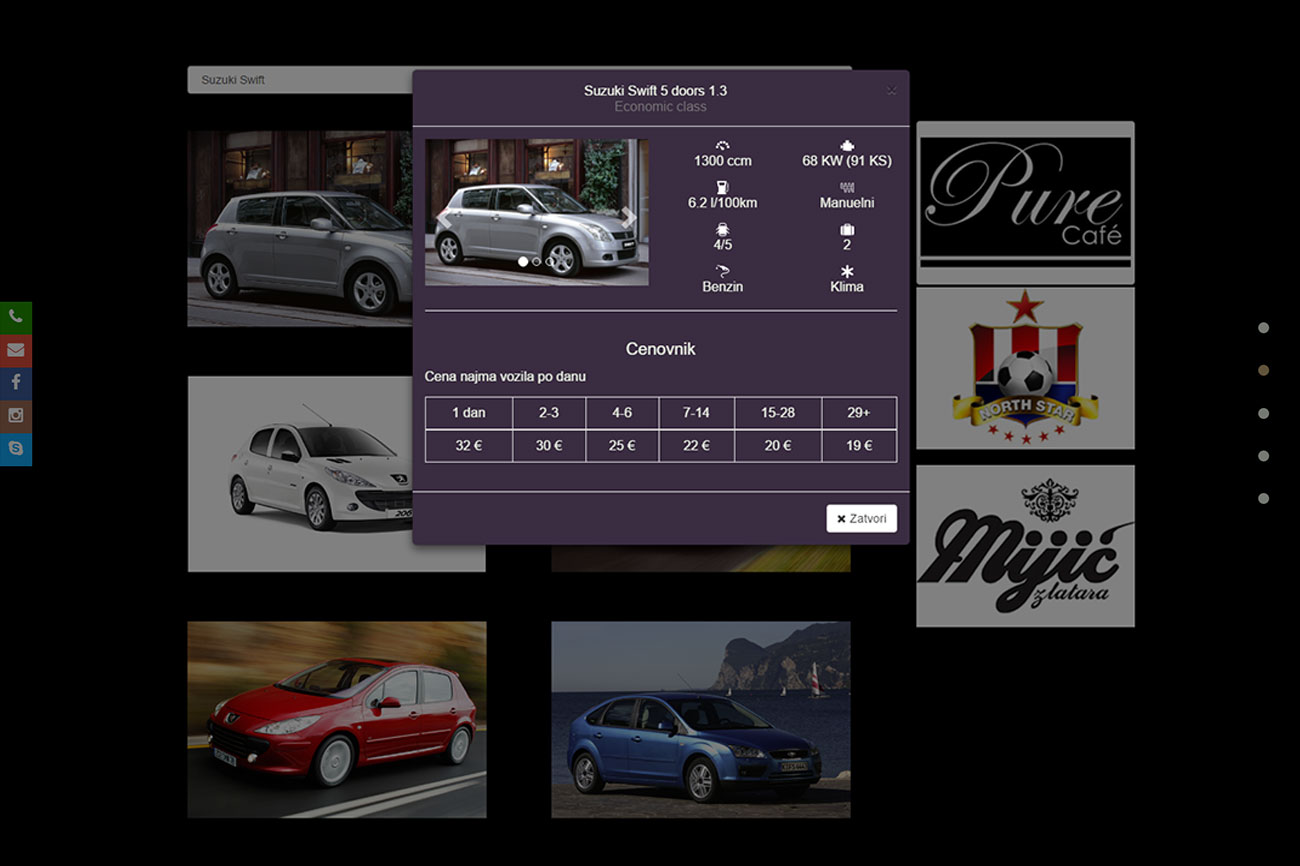Open the white Peugeot 206 thumbnail

click(300, 474)
